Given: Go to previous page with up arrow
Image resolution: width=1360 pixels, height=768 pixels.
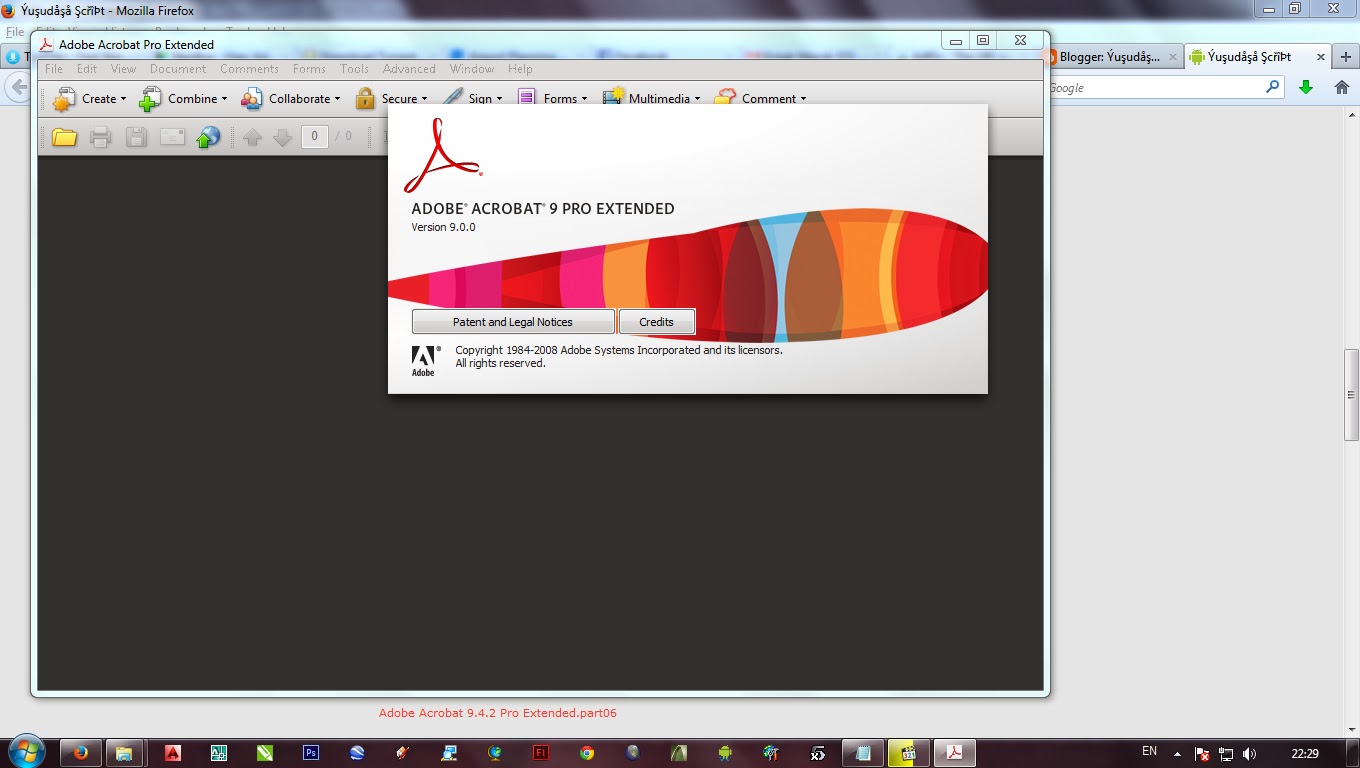Looking at the screenshot, I should point(253,137).
